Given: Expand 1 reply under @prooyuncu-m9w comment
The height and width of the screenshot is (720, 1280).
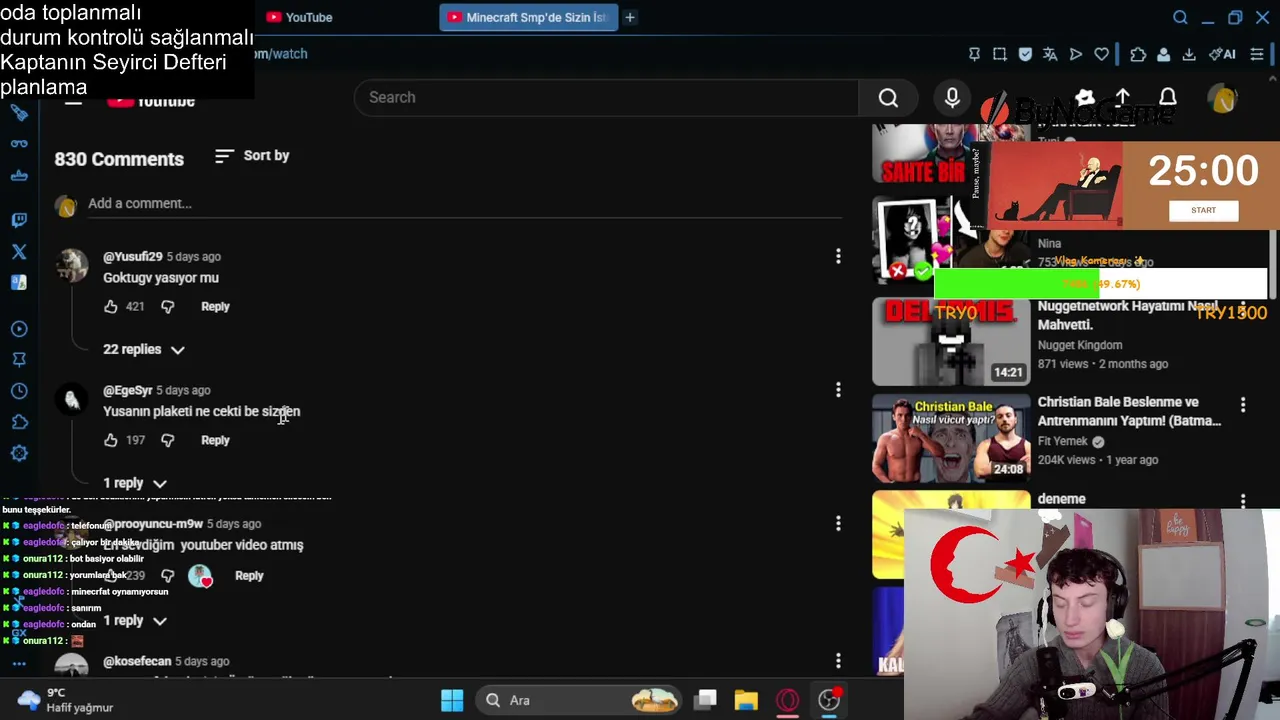Looking at the screenshot, I should tap(135, 621).
